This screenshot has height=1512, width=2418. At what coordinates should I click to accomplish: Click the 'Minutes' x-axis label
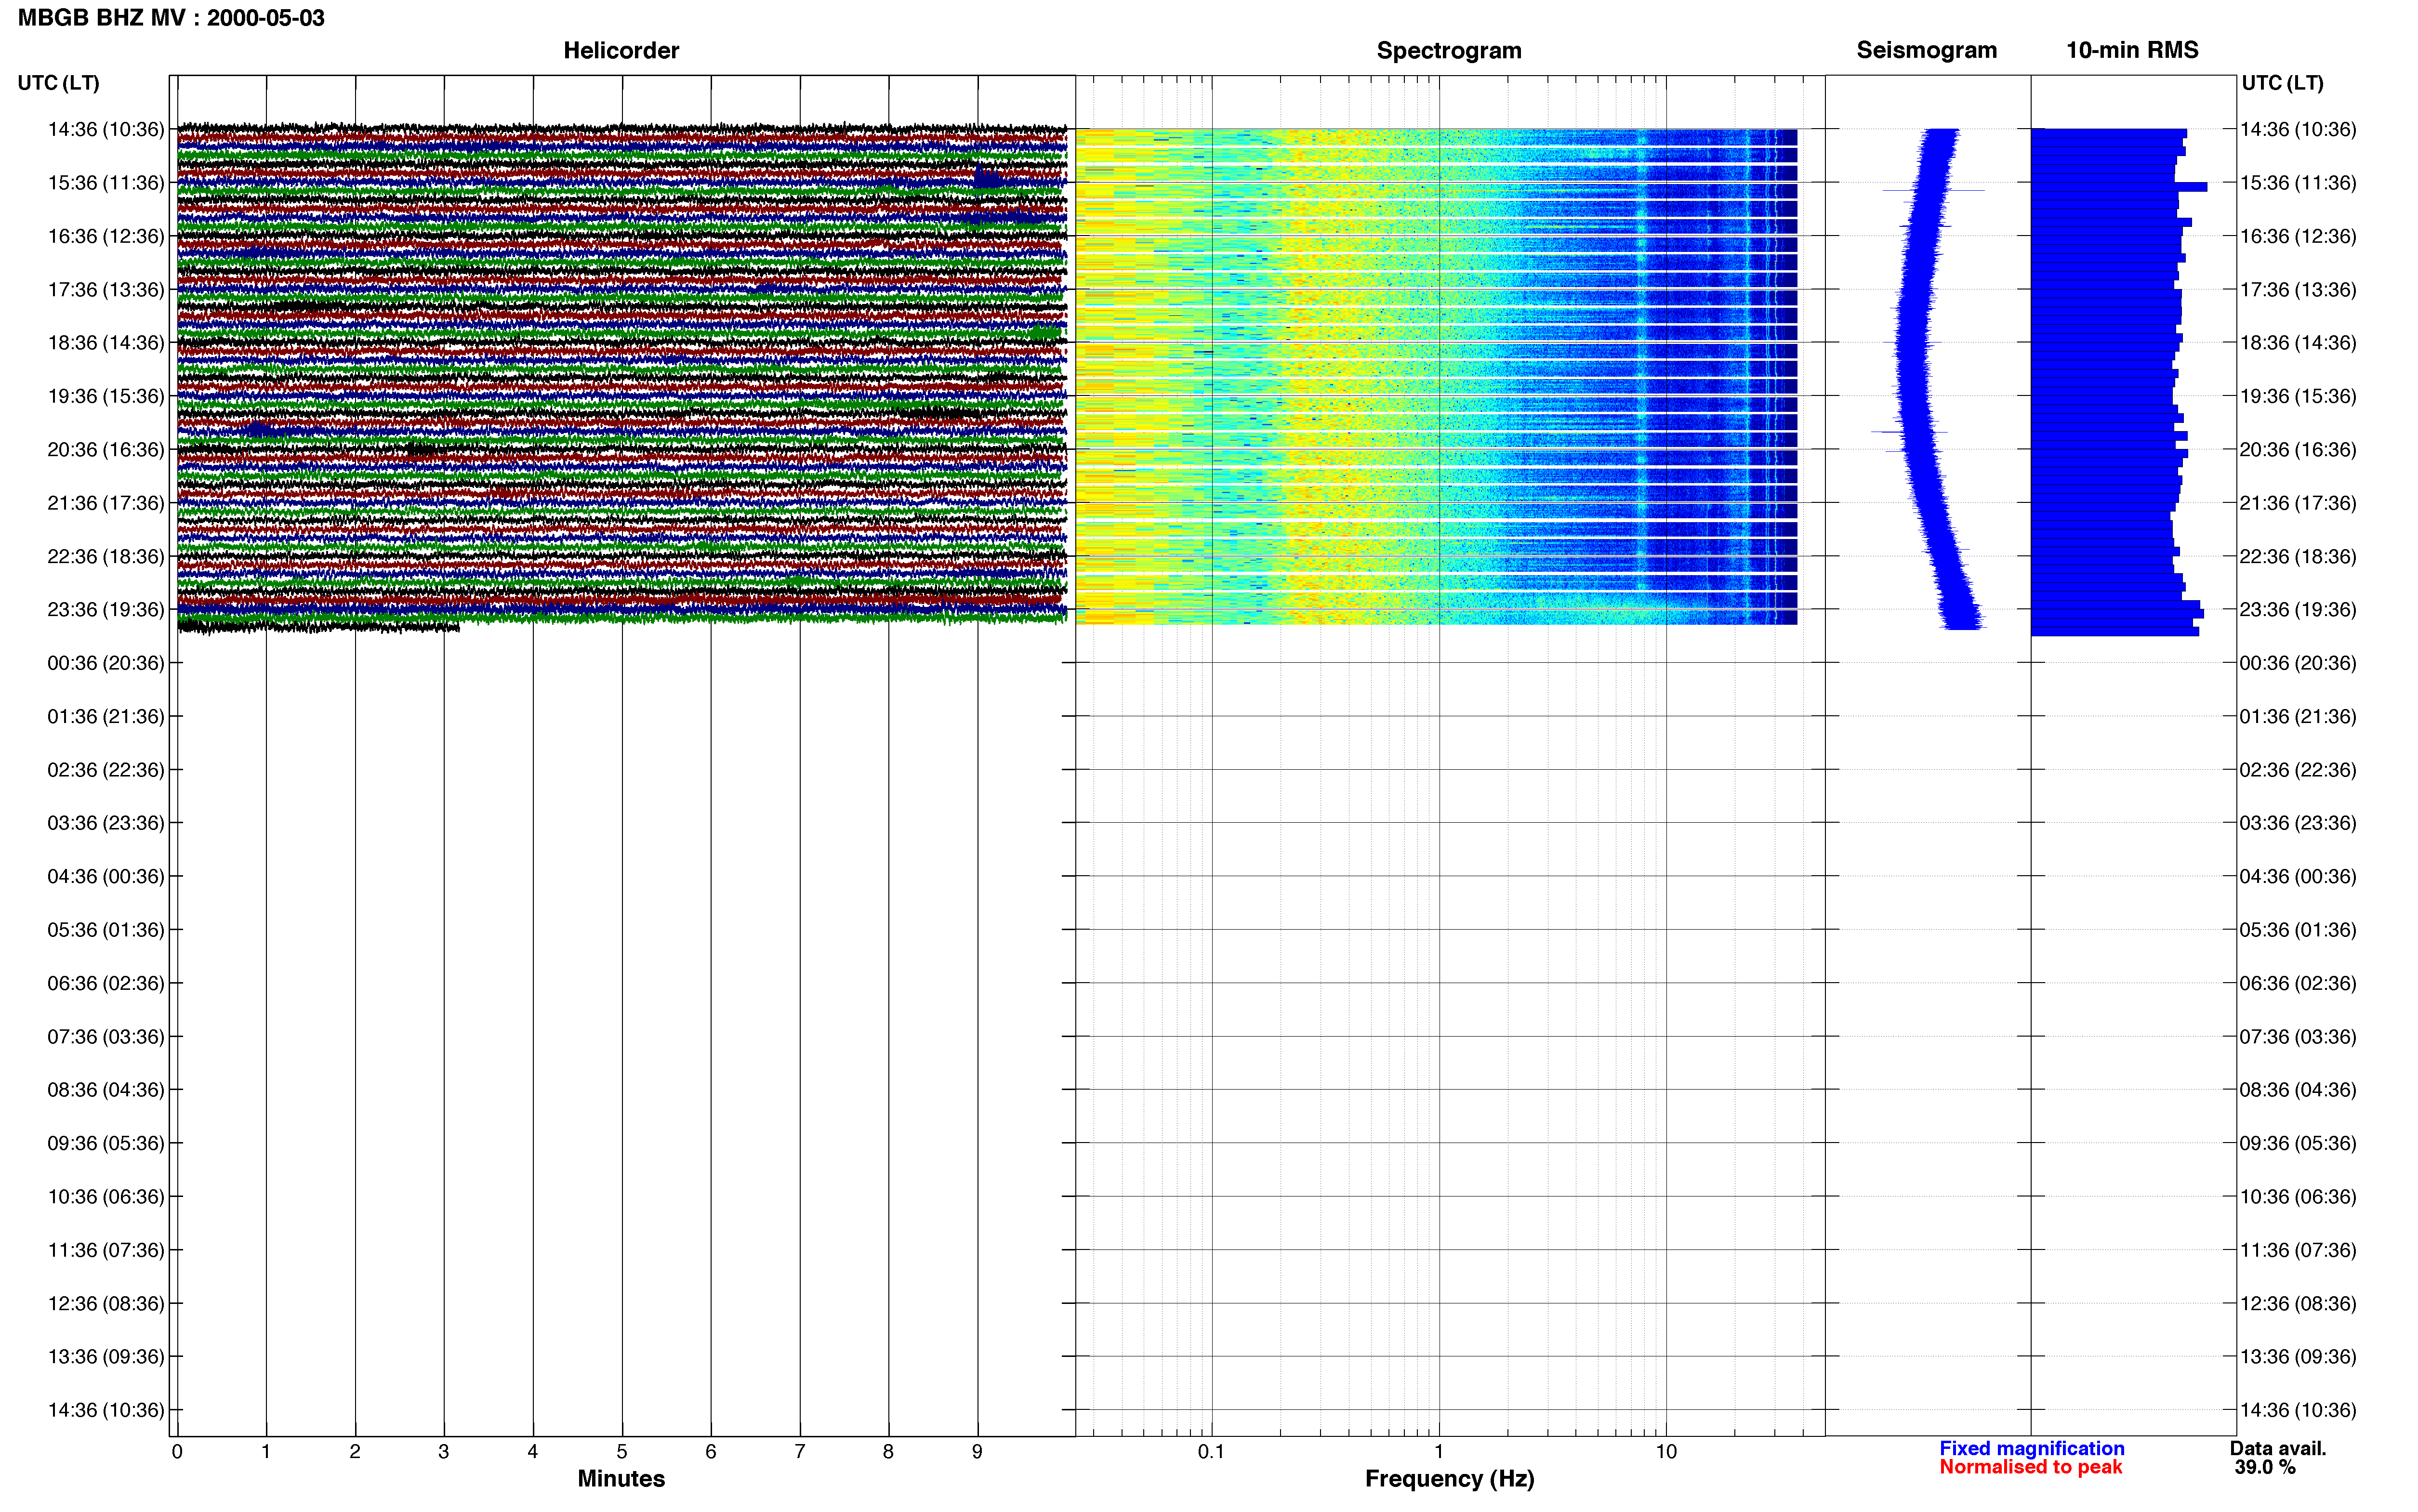[621, 1478]
